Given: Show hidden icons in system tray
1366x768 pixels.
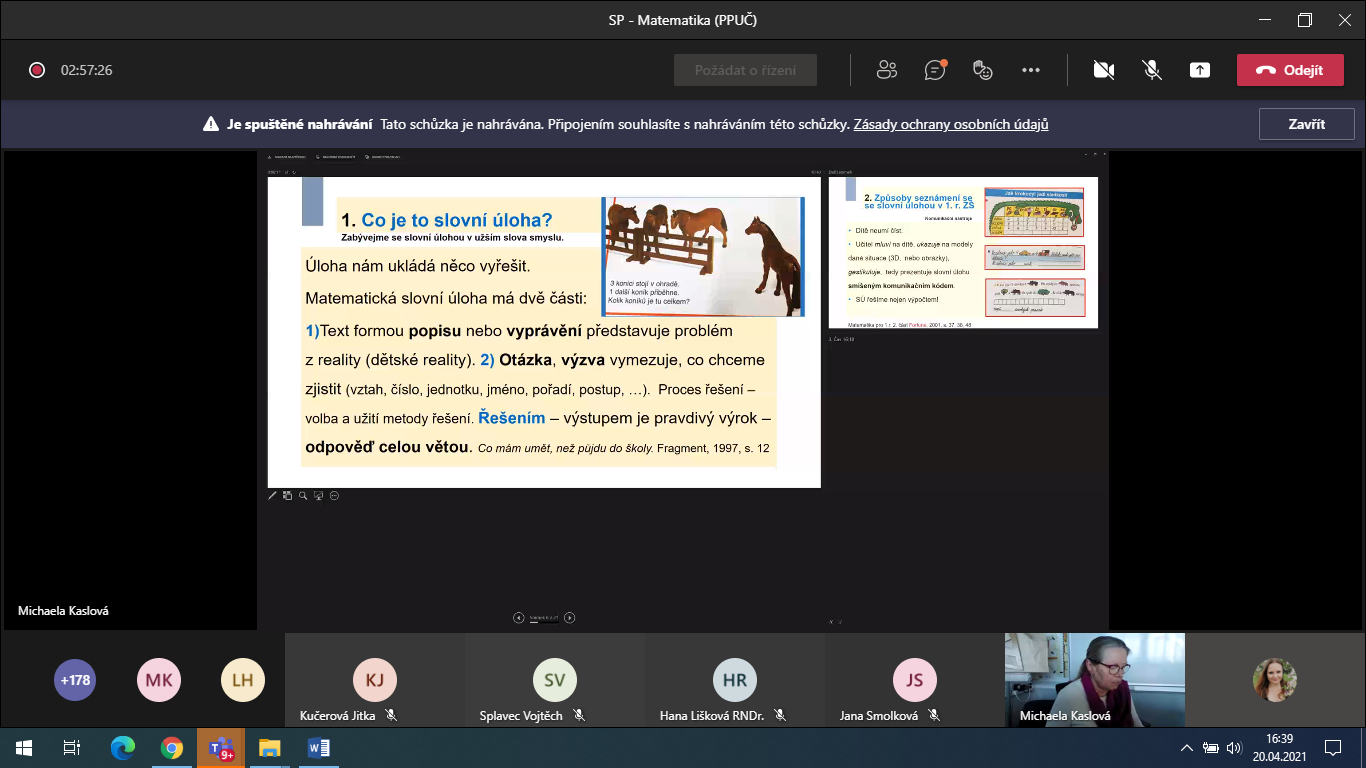Looking at the screenshot, I should (1187, 747).
